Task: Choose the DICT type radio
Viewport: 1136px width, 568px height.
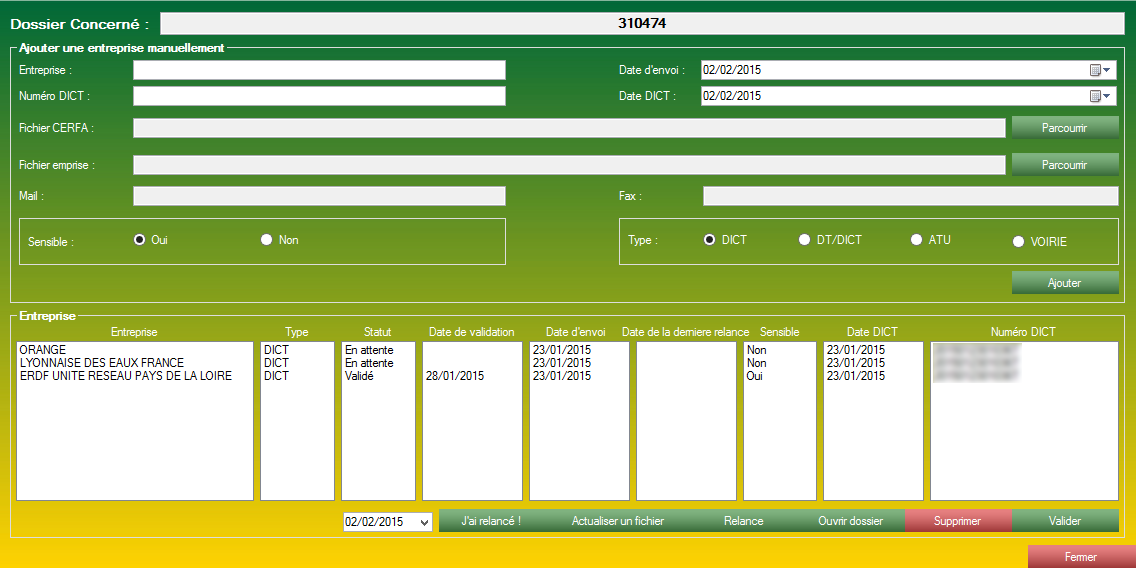Action: point(710,240)
